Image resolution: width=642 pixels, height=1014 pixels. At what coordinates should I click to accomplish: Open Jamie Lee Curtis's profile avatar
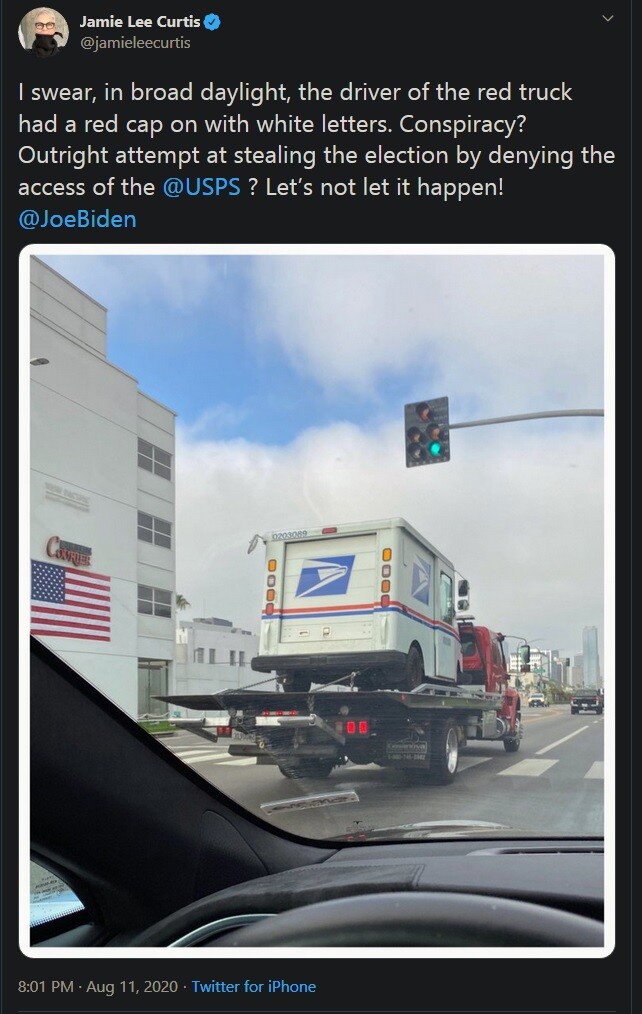43,32
